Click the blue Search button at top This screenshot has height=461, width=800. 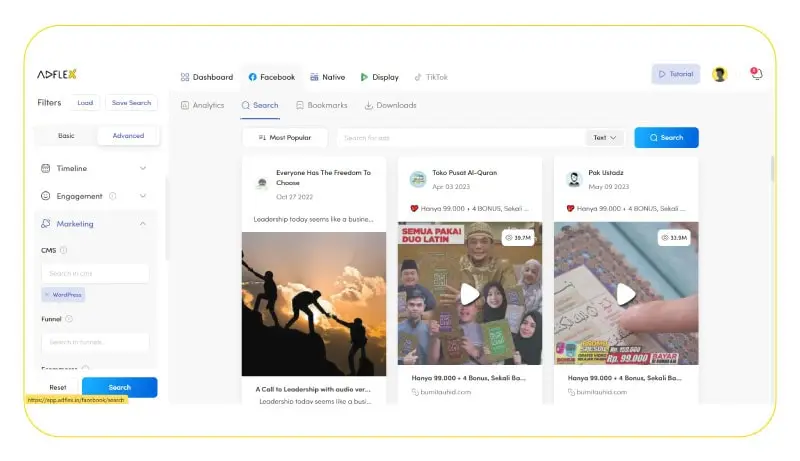pos(666,138)
